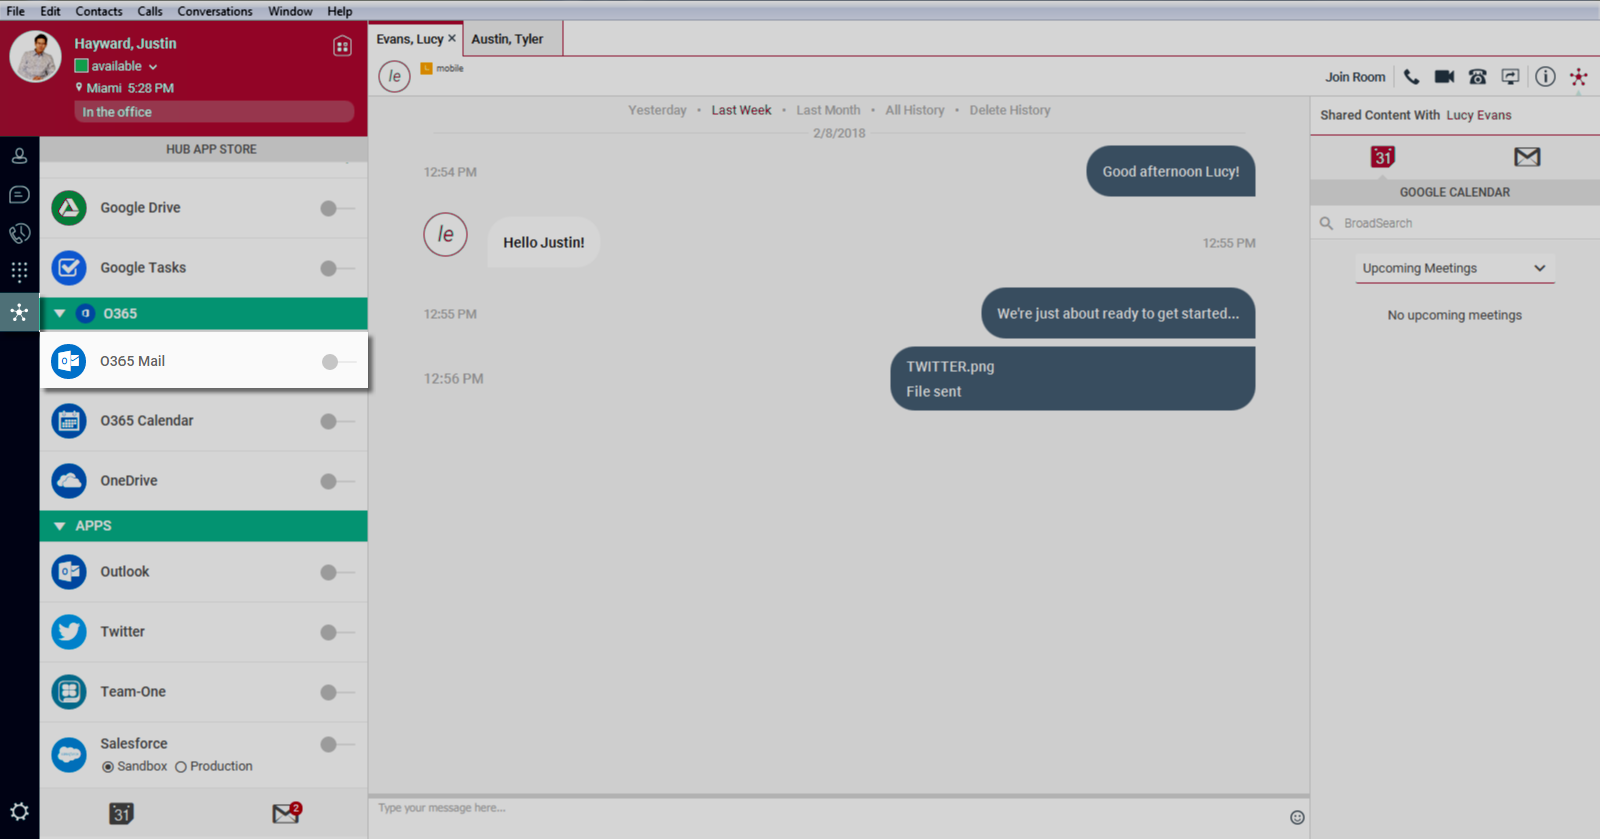Image resolution: width=1600 pixels, height=839 pixels.
Task: Toggle the Hub icon in chat toolbar
Action: 1578,77
